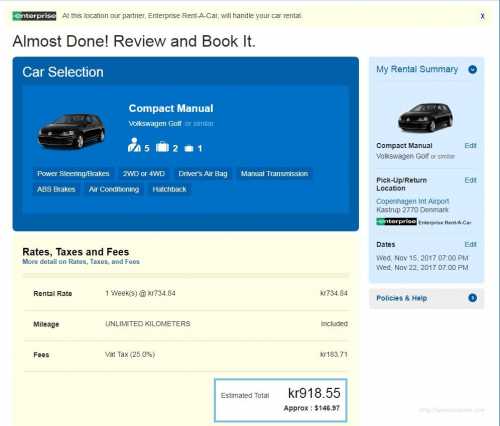Click the large suitcase icon
The image size is (500, 426).
point(163,147)
